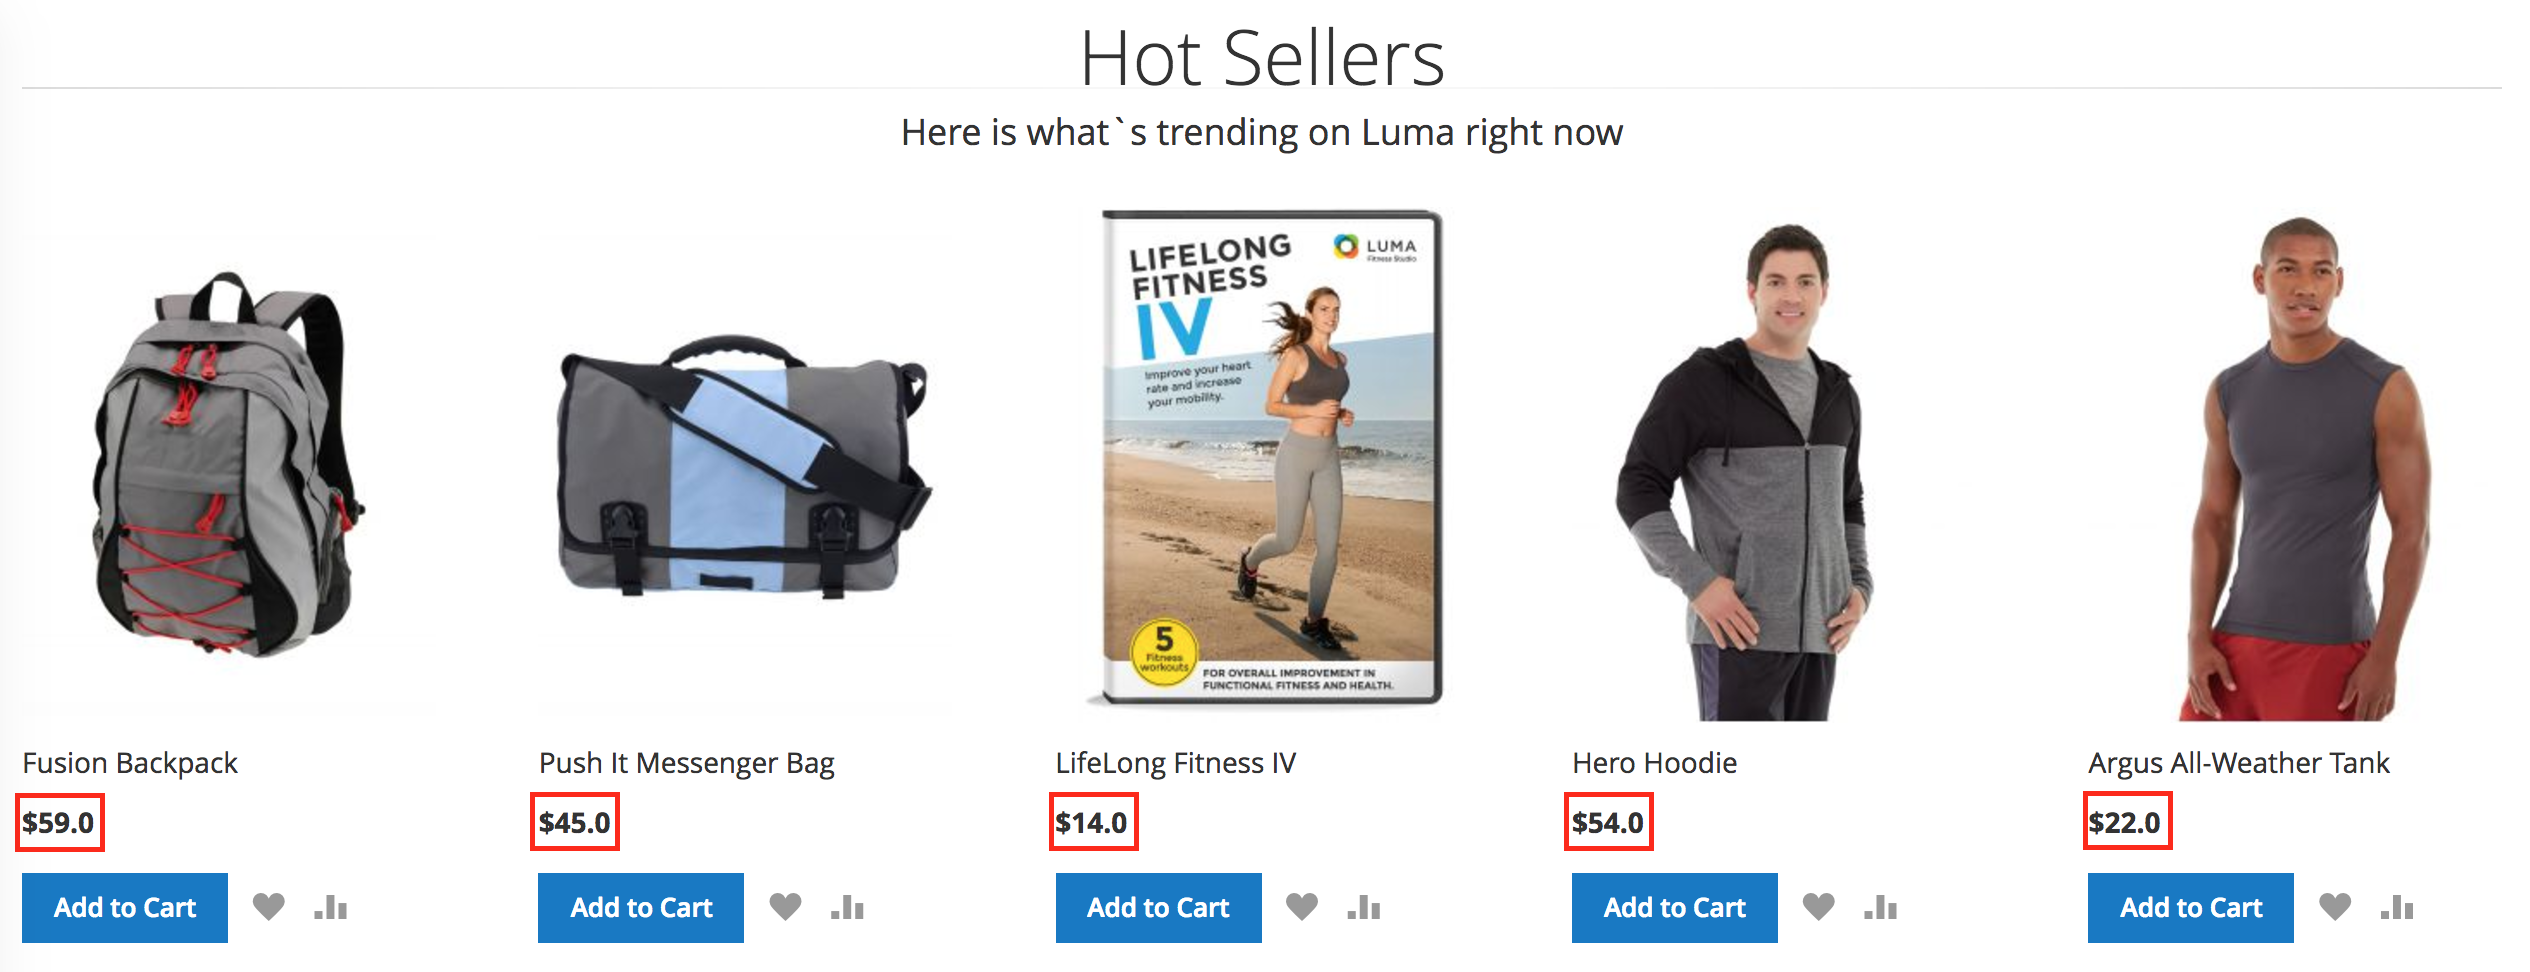Add Fusion Backpack to wish list heart
This screenshot has width=2530, height=972.
268,907
